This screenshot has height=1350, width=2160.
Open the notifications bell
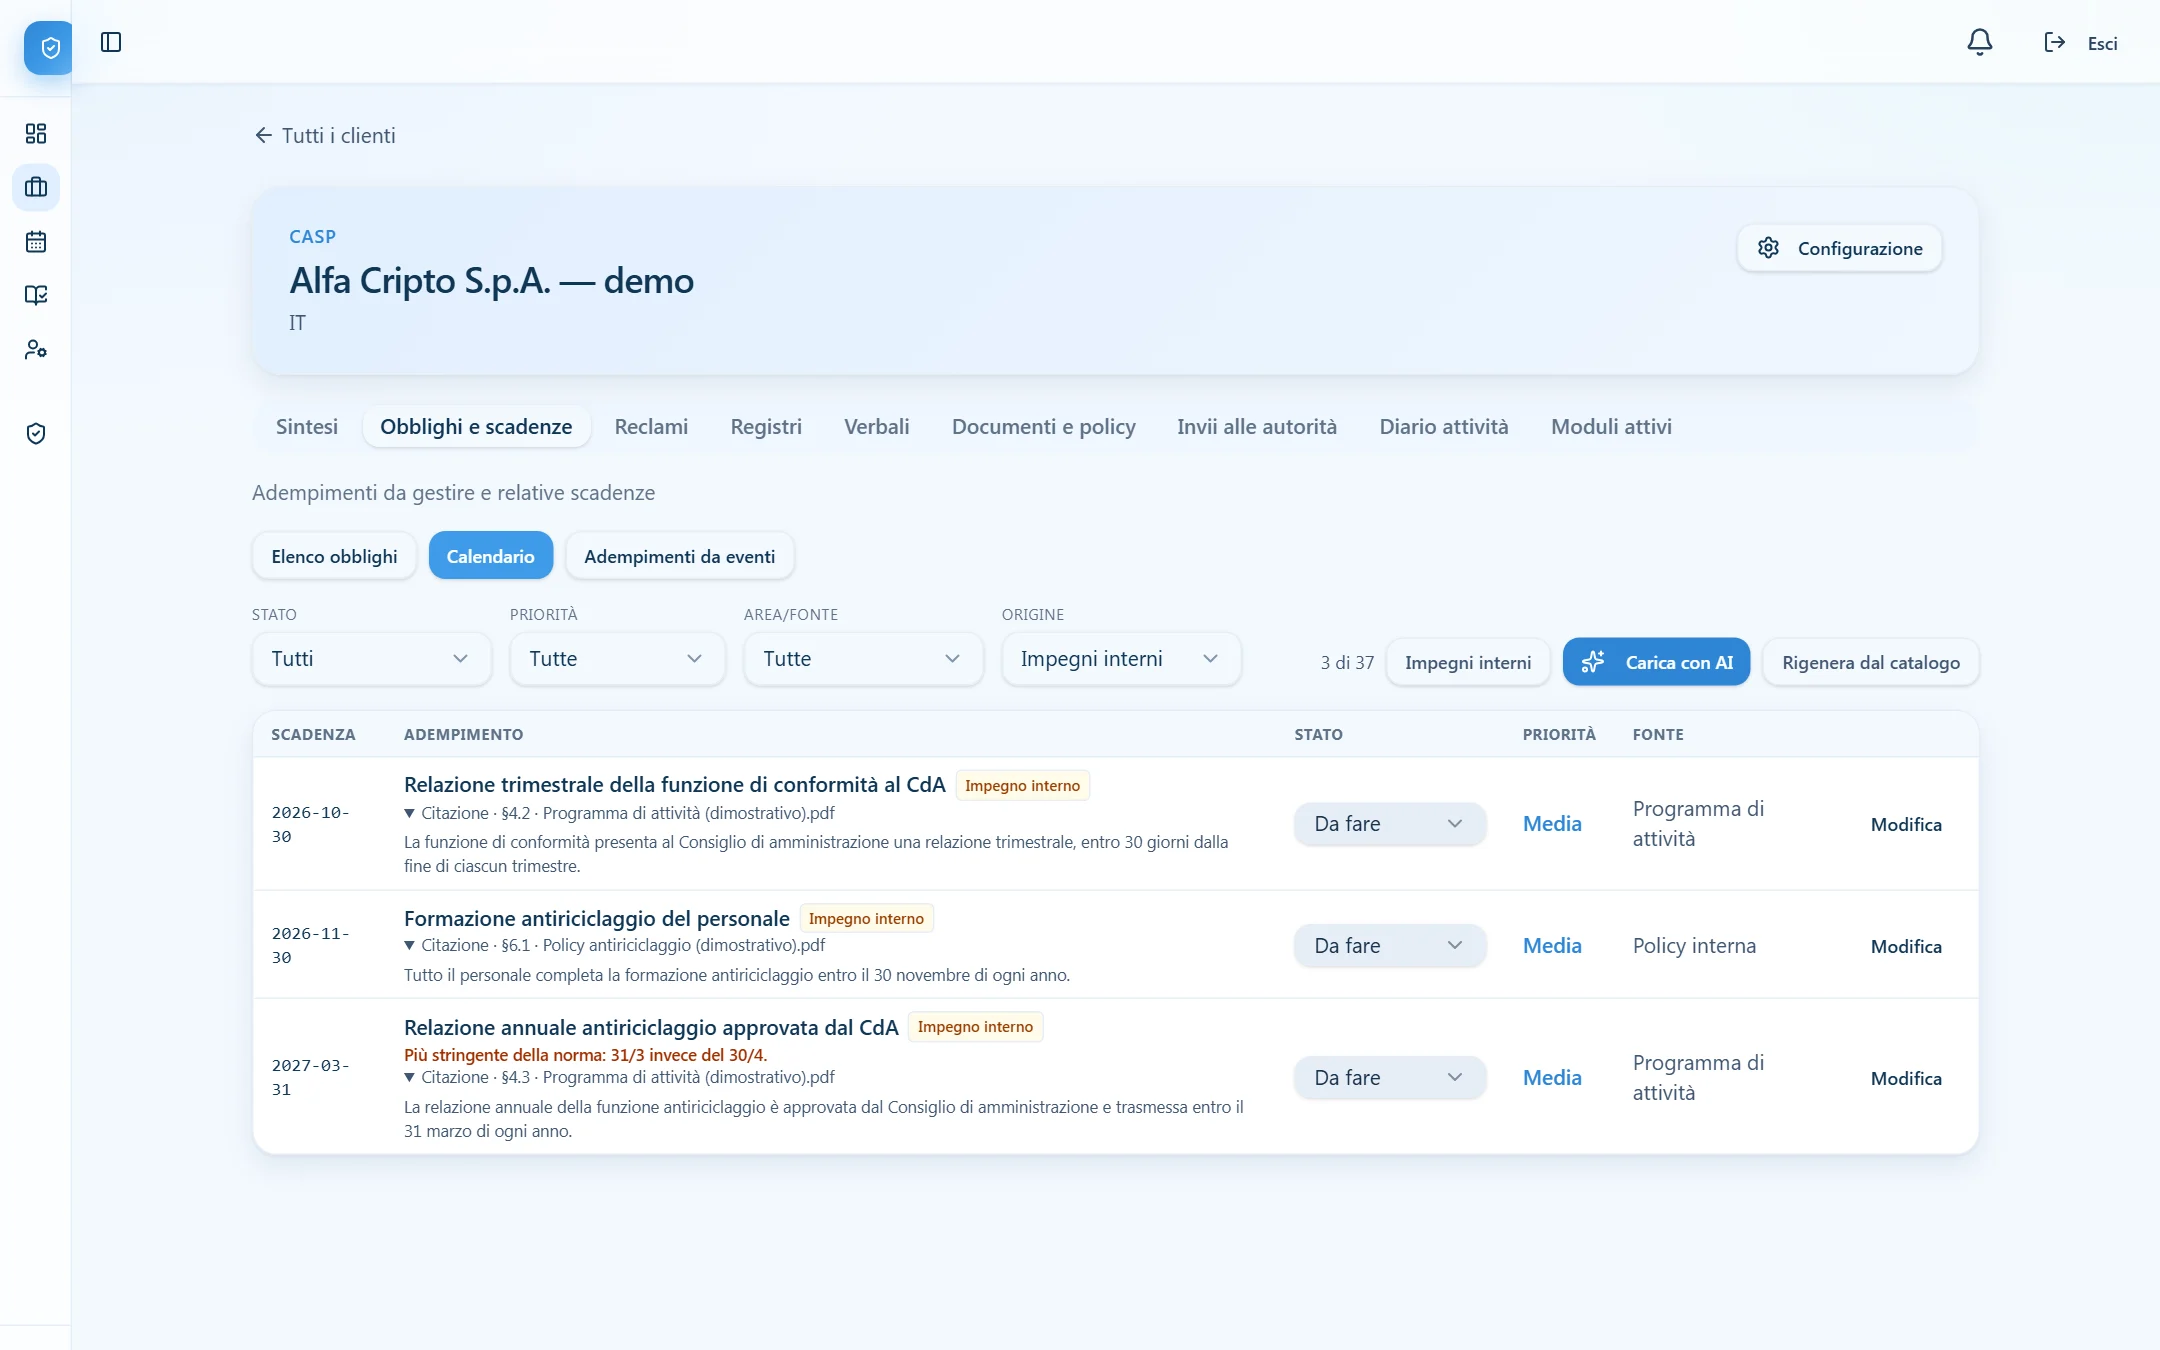(1979, 42)
